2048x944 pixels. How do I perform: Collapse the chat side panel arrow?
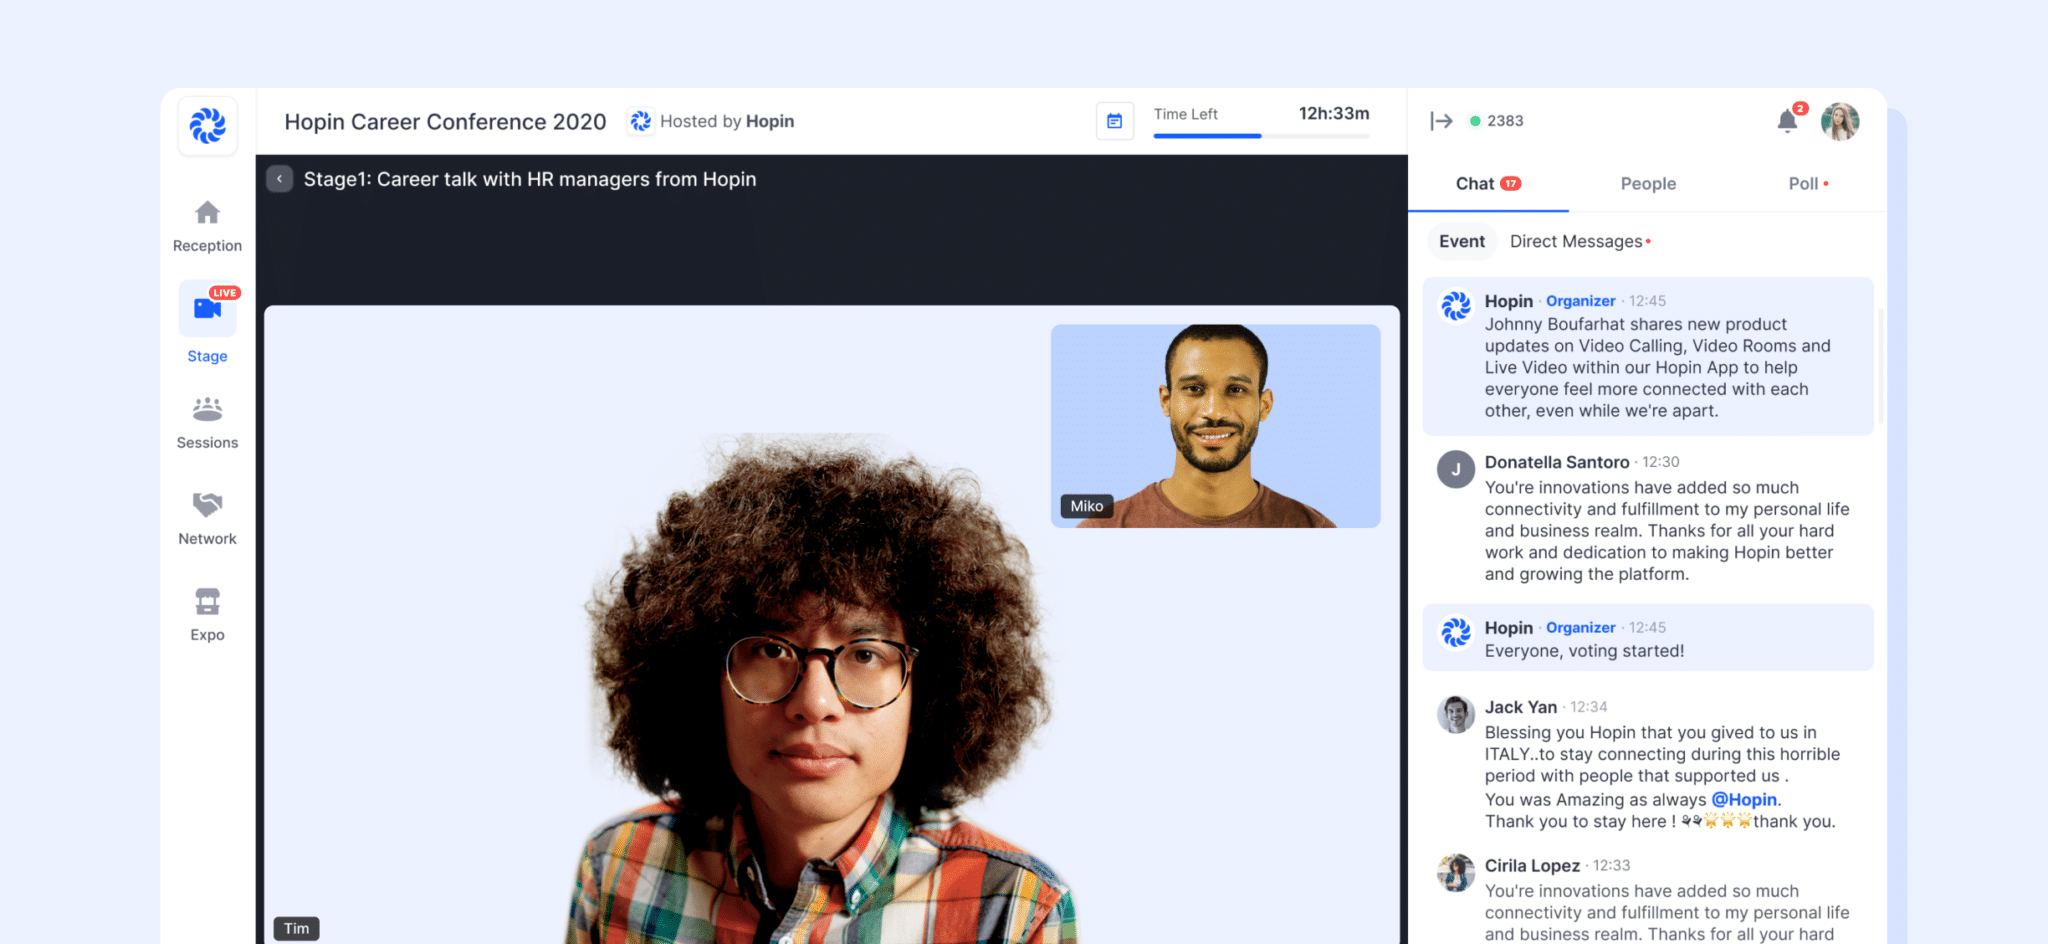[1441, 121]
